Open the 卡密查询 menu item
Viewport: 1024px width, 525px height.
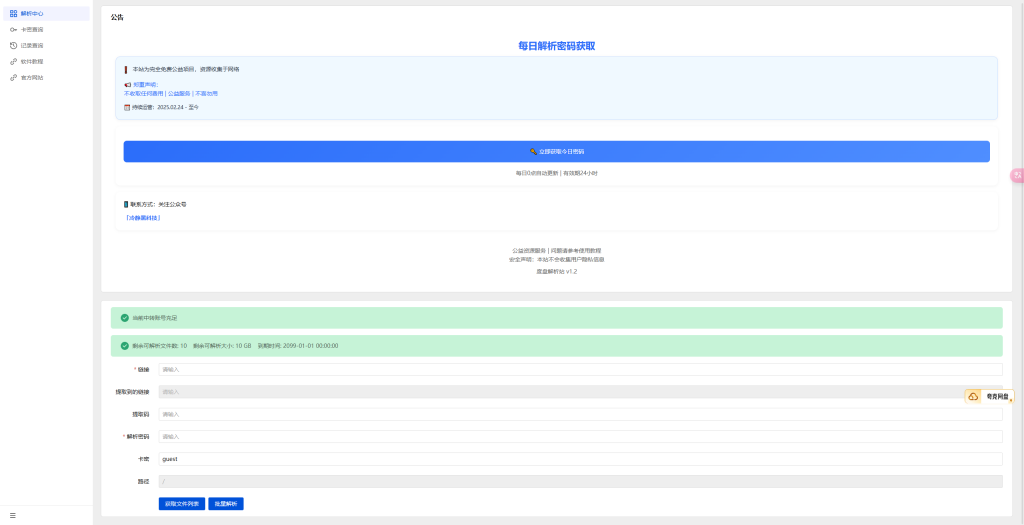point(32,30)
